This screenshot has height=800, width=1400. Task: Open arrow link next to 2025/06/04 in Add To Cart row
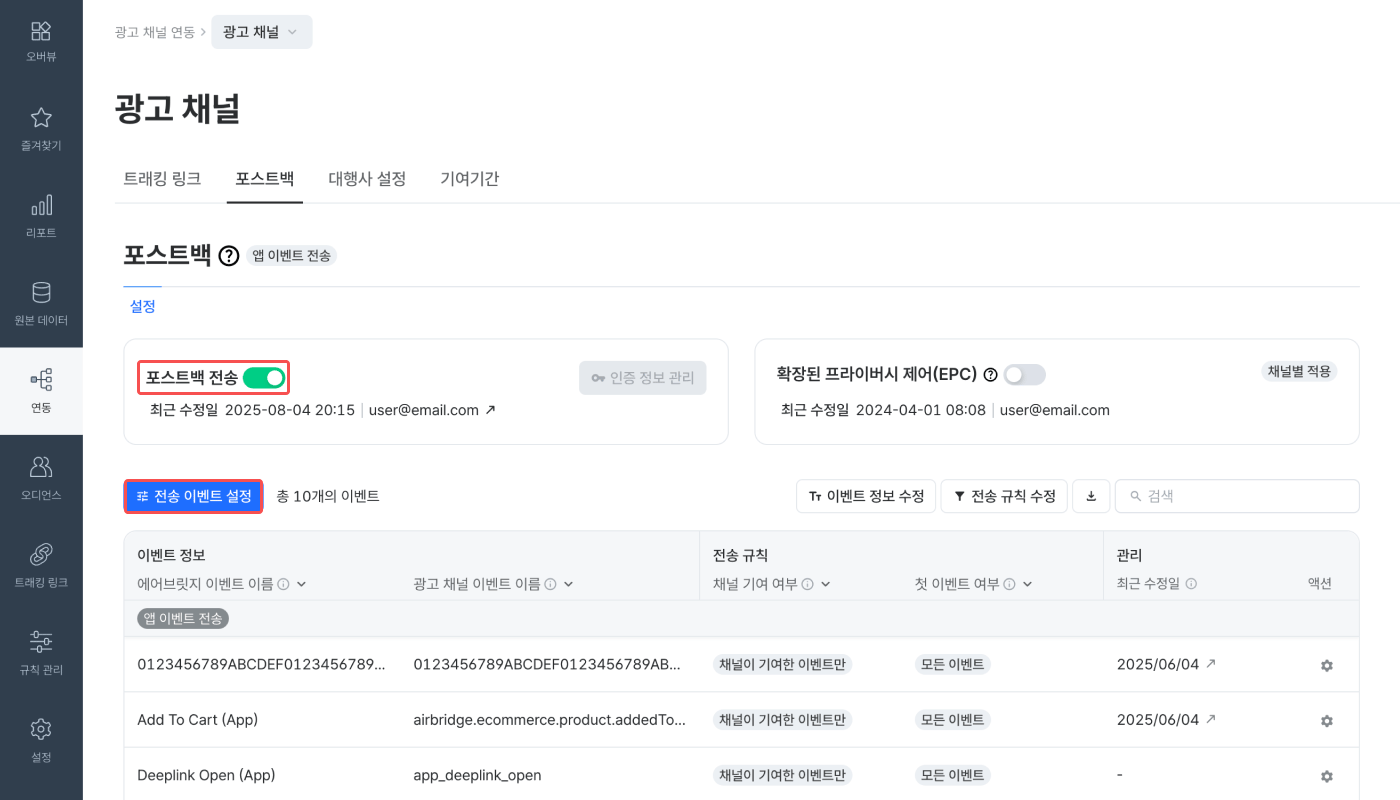[1211, 719]
